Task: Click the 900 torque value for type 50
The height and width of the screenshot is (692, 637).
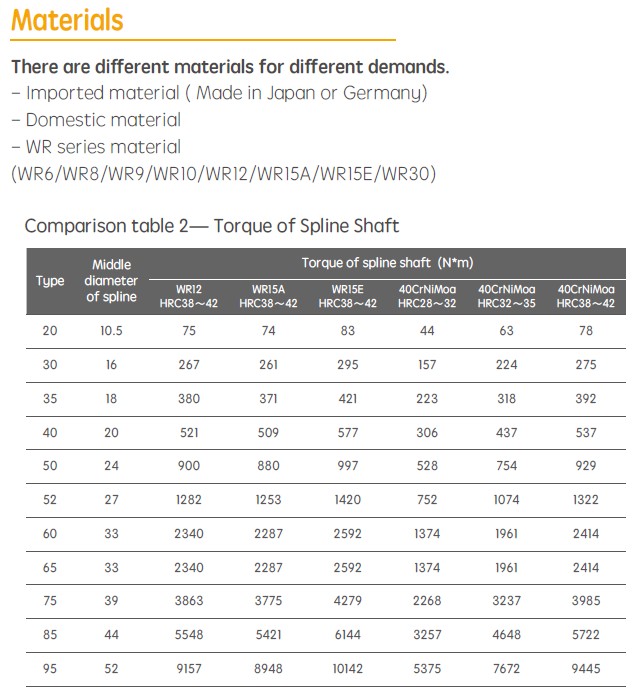Action: pos(188,466)
